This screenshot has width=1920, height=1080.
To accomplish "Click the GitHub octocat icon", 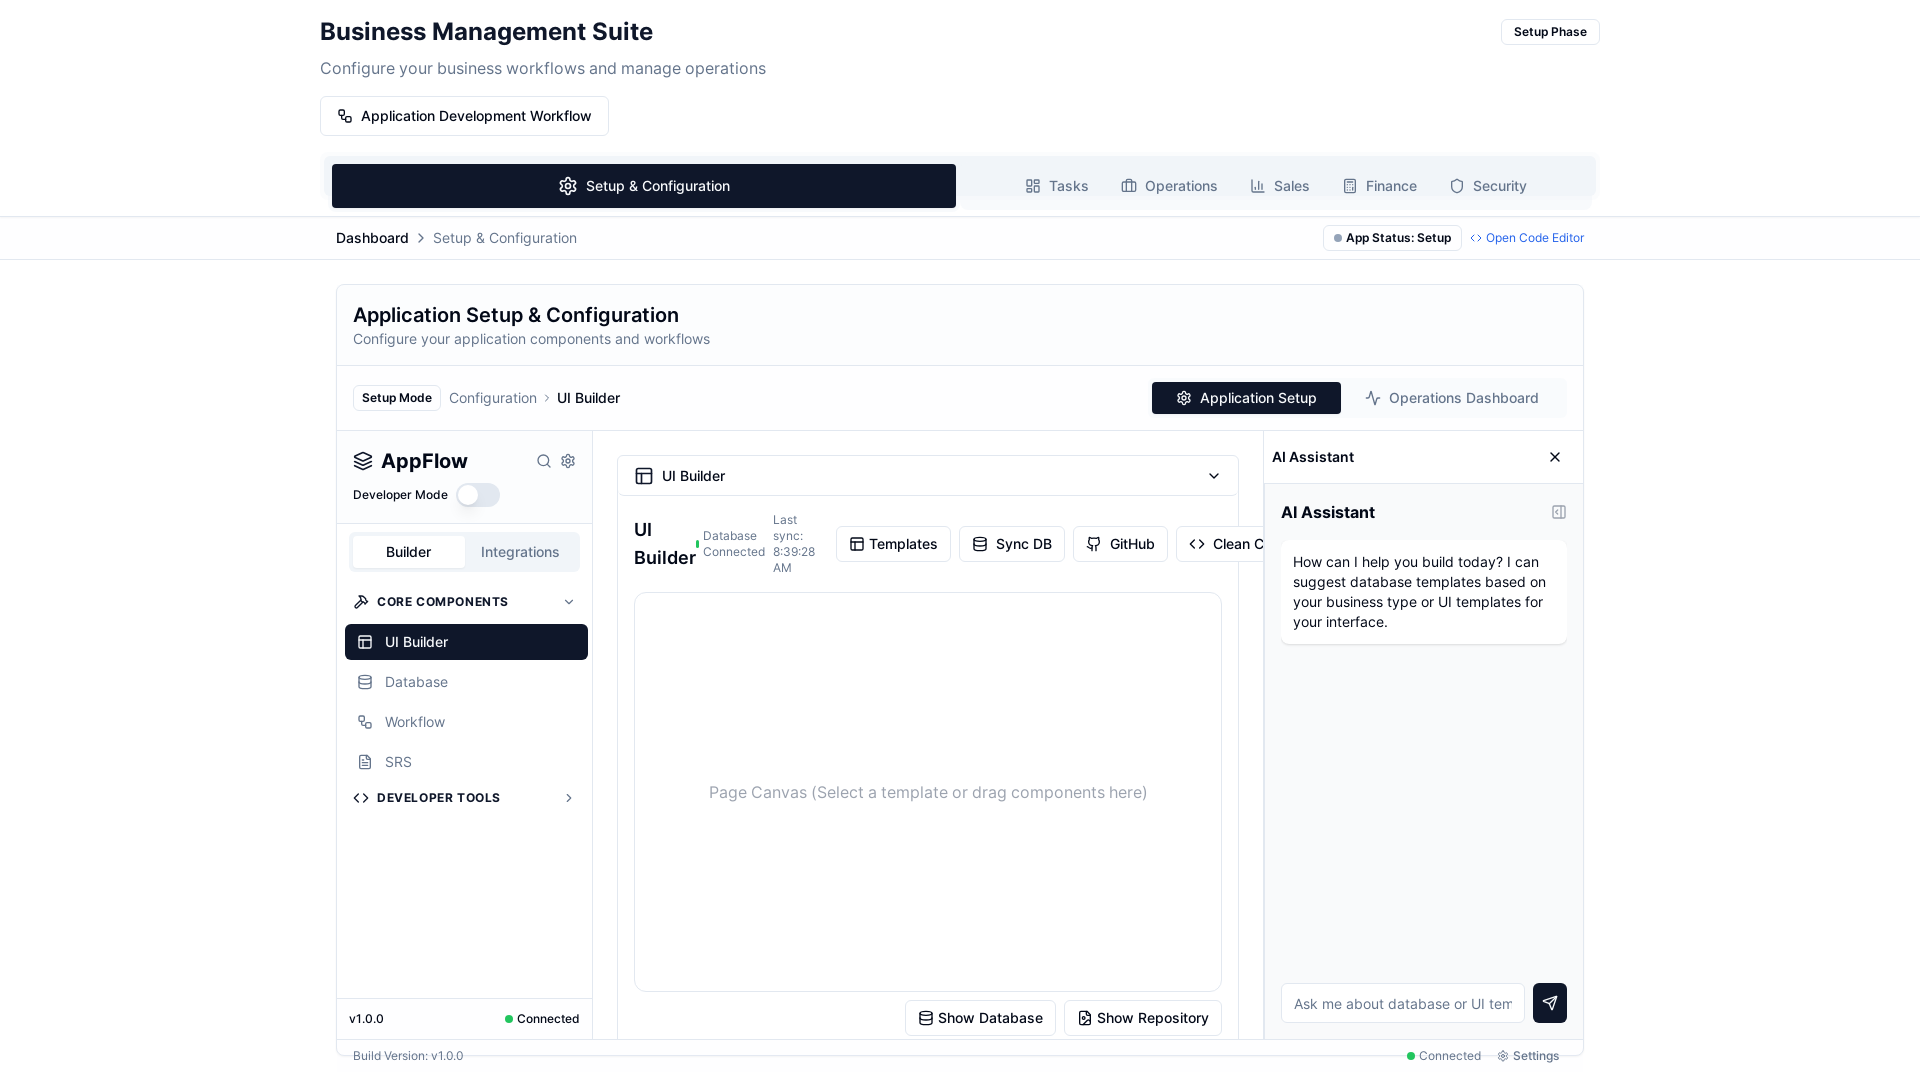I will [1094, 544].
